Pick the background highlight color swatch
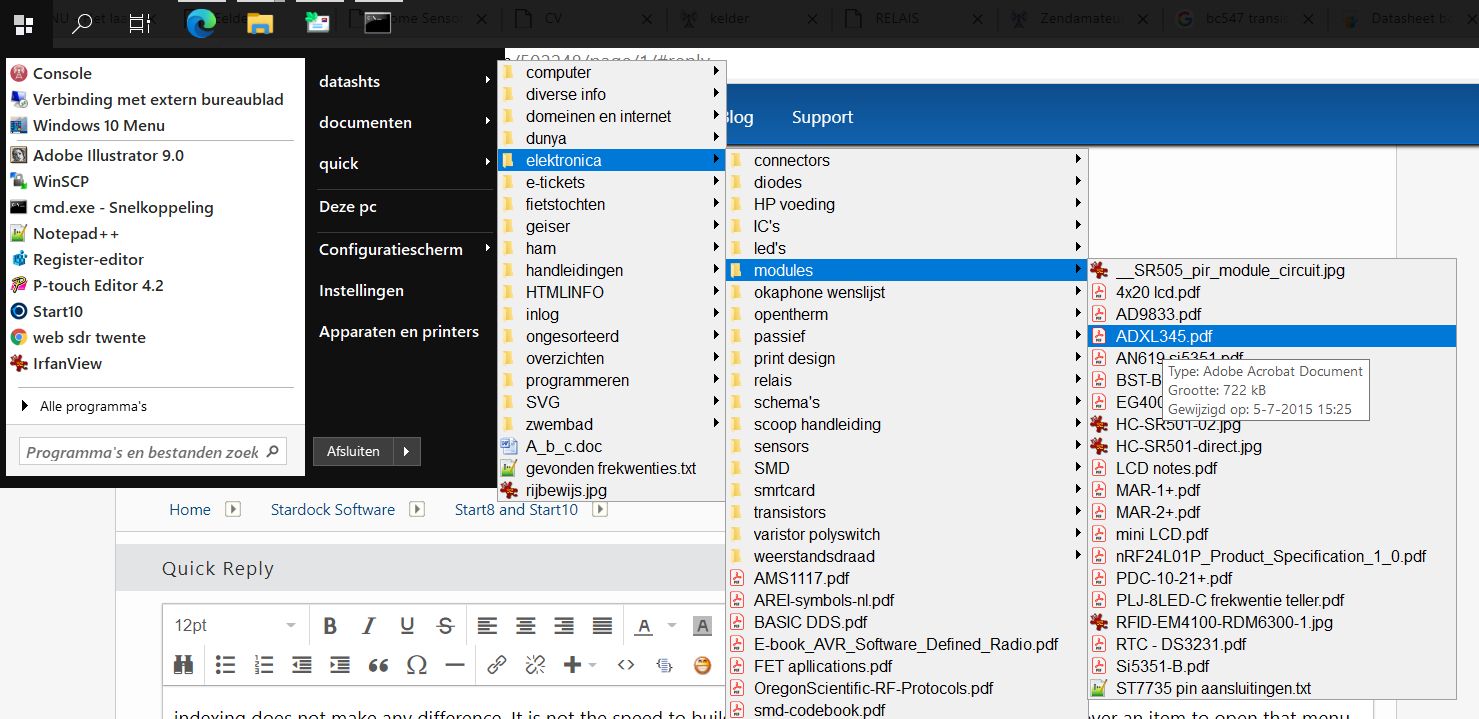The height and width of the screenshot is (719, 1479). (x=702, y=626)
